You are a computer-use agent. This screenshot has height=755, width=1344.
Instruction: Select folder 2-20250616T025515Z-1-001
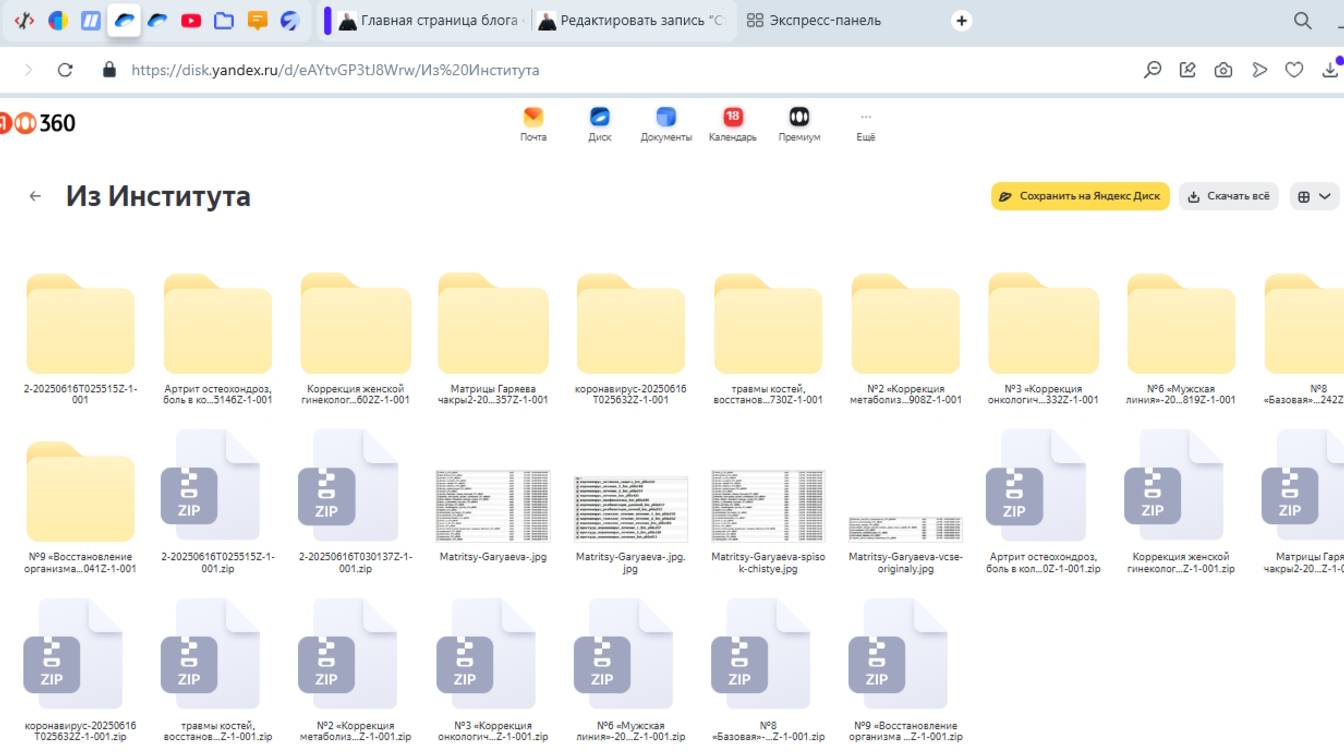(x=80, y=338)
